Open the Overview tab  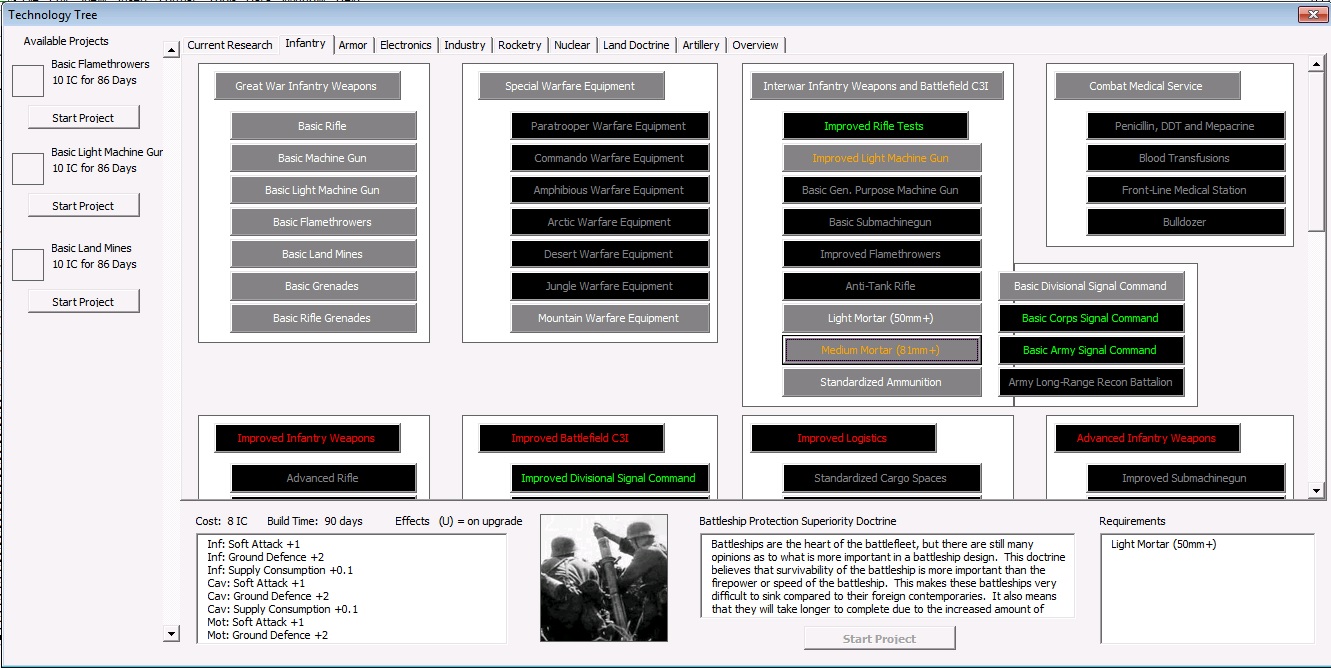tap(756, 44)
